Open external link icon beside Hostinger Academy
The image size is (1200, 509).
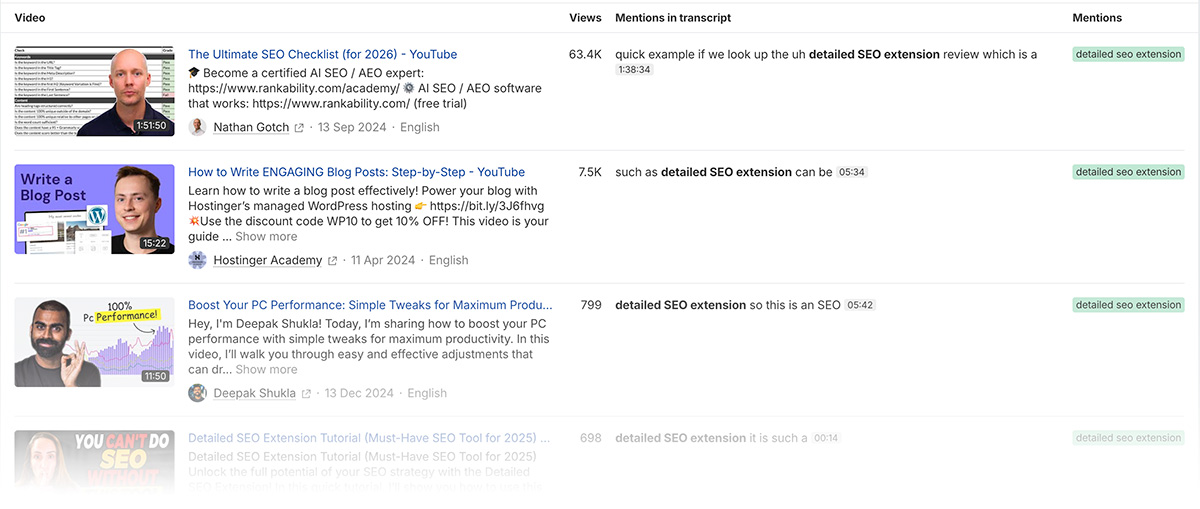coord(332,261)
